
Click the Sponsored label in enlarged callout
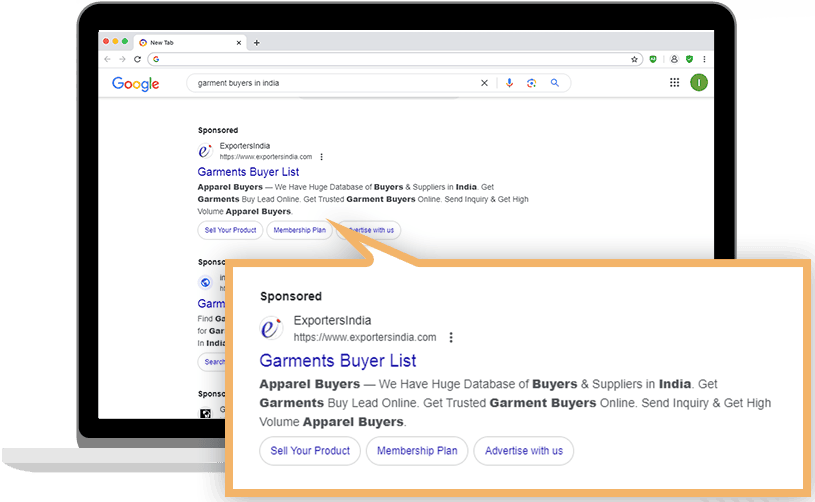coord(291,296)
